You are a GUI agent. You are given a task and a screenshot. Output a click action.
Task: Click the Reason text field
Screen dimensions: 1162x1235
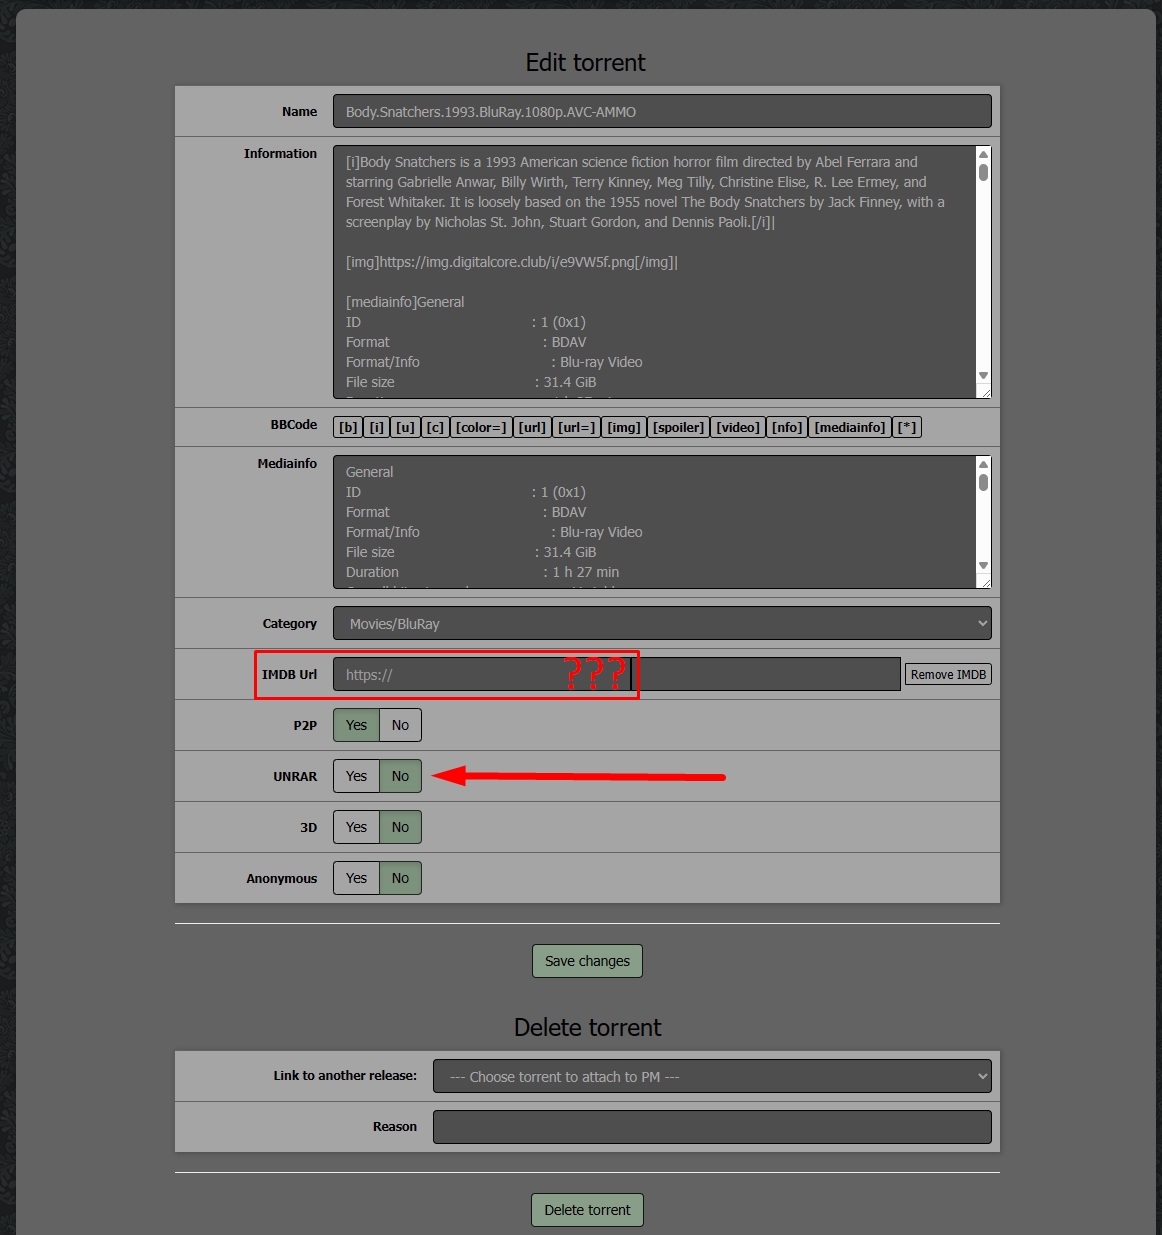(x=711, y=1127)
